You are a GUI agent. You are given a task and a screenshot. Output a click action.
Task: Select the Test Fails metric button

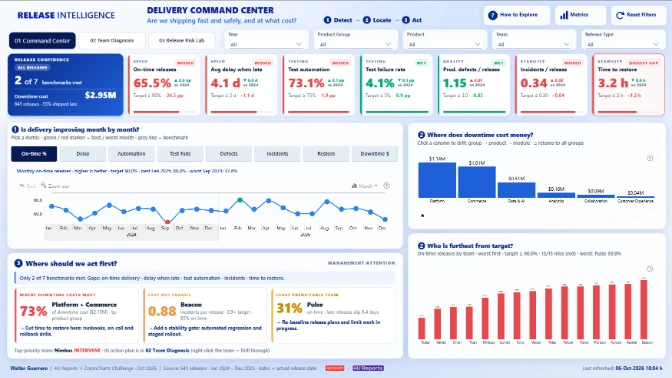tap(180, 154)
